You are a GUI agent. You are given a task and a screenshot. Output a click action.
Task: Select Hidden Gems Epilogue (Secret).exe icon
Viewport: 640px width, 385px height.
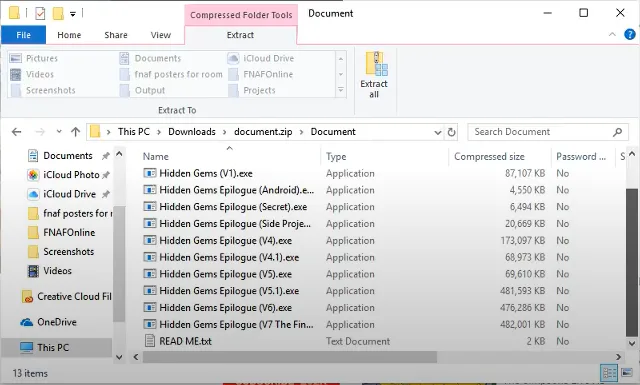(150, 207)
